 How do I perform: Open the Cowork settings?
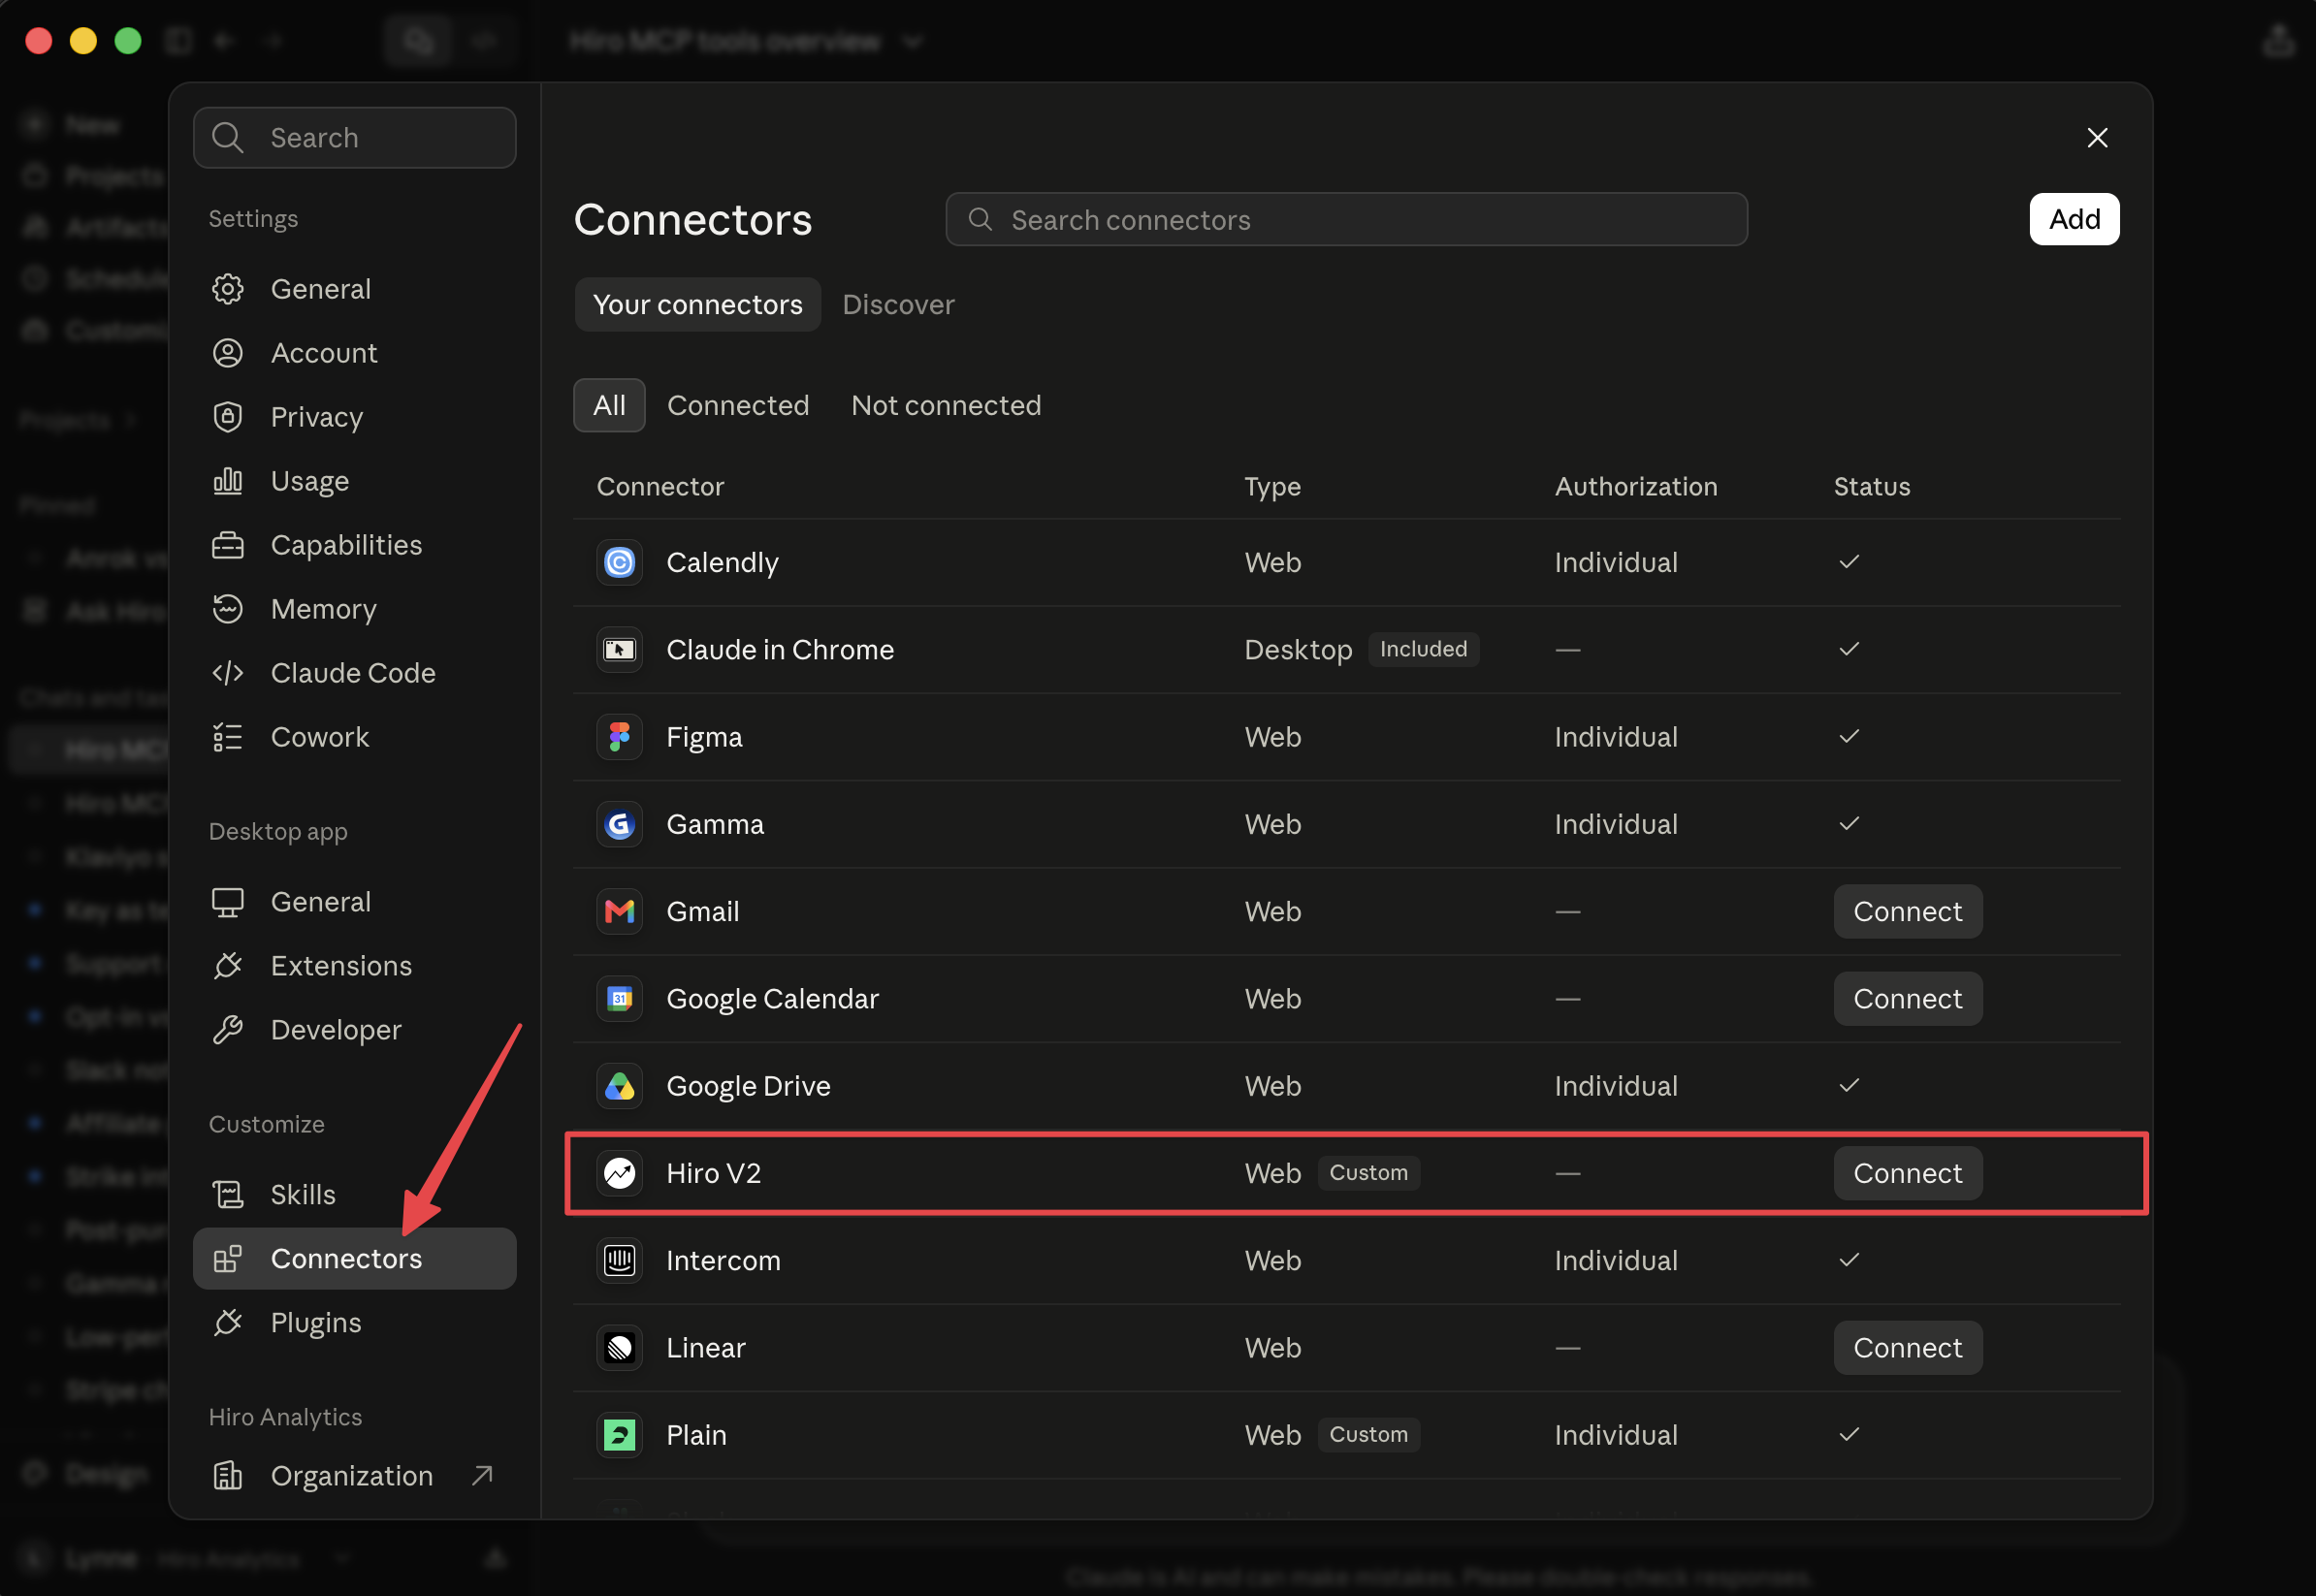pos(354,737)
